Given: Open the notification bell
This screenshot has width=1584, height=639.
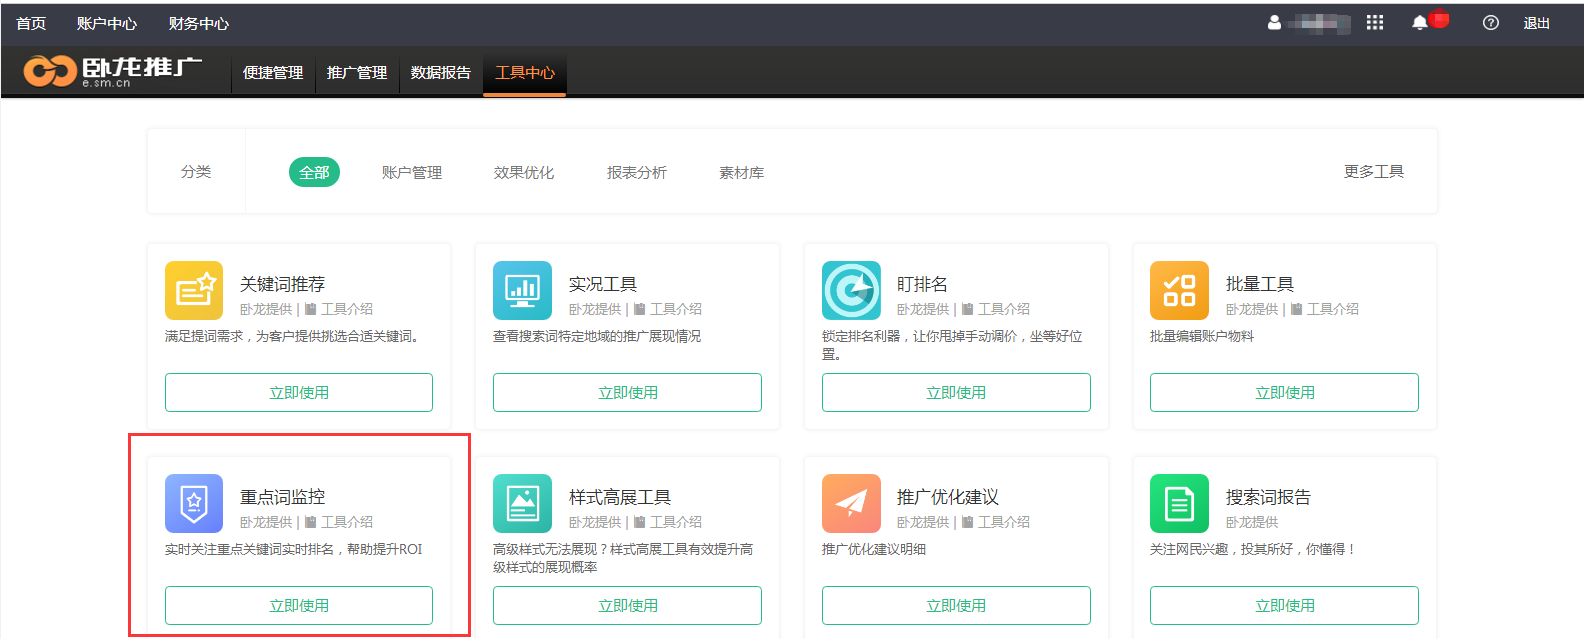Looking at the screenshot, I should 1419,22.
